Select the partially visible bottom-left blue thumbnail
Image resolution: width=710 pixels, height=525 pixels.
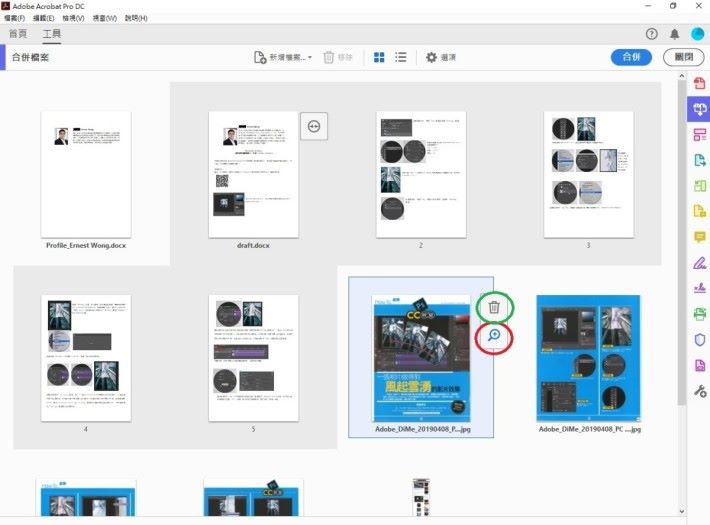86,497
